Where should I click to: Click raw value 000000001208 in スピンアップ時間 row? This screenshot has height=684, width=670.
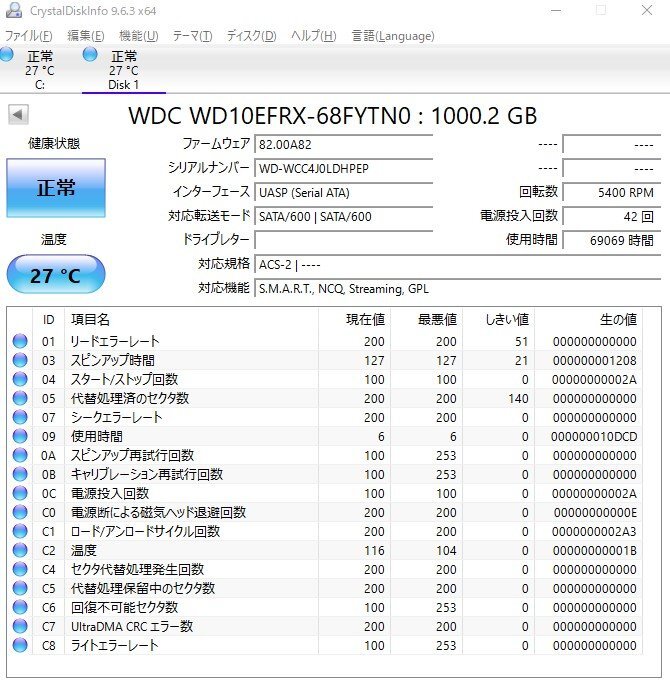pos(595,360)
